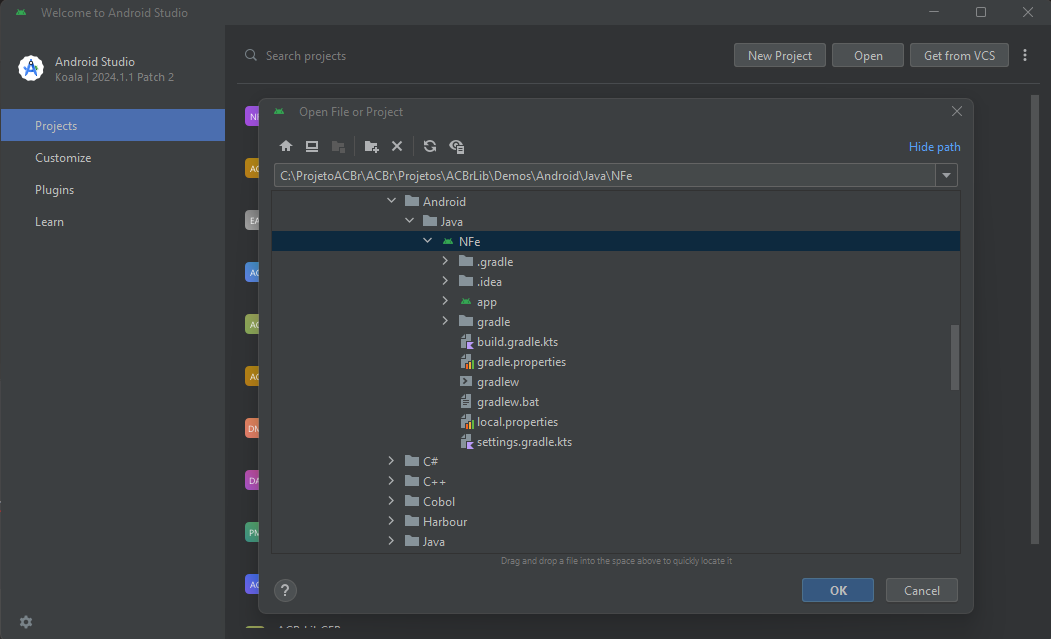
Task: Click the welcome window projects list scrollbar
Action: pos(1034,319)
